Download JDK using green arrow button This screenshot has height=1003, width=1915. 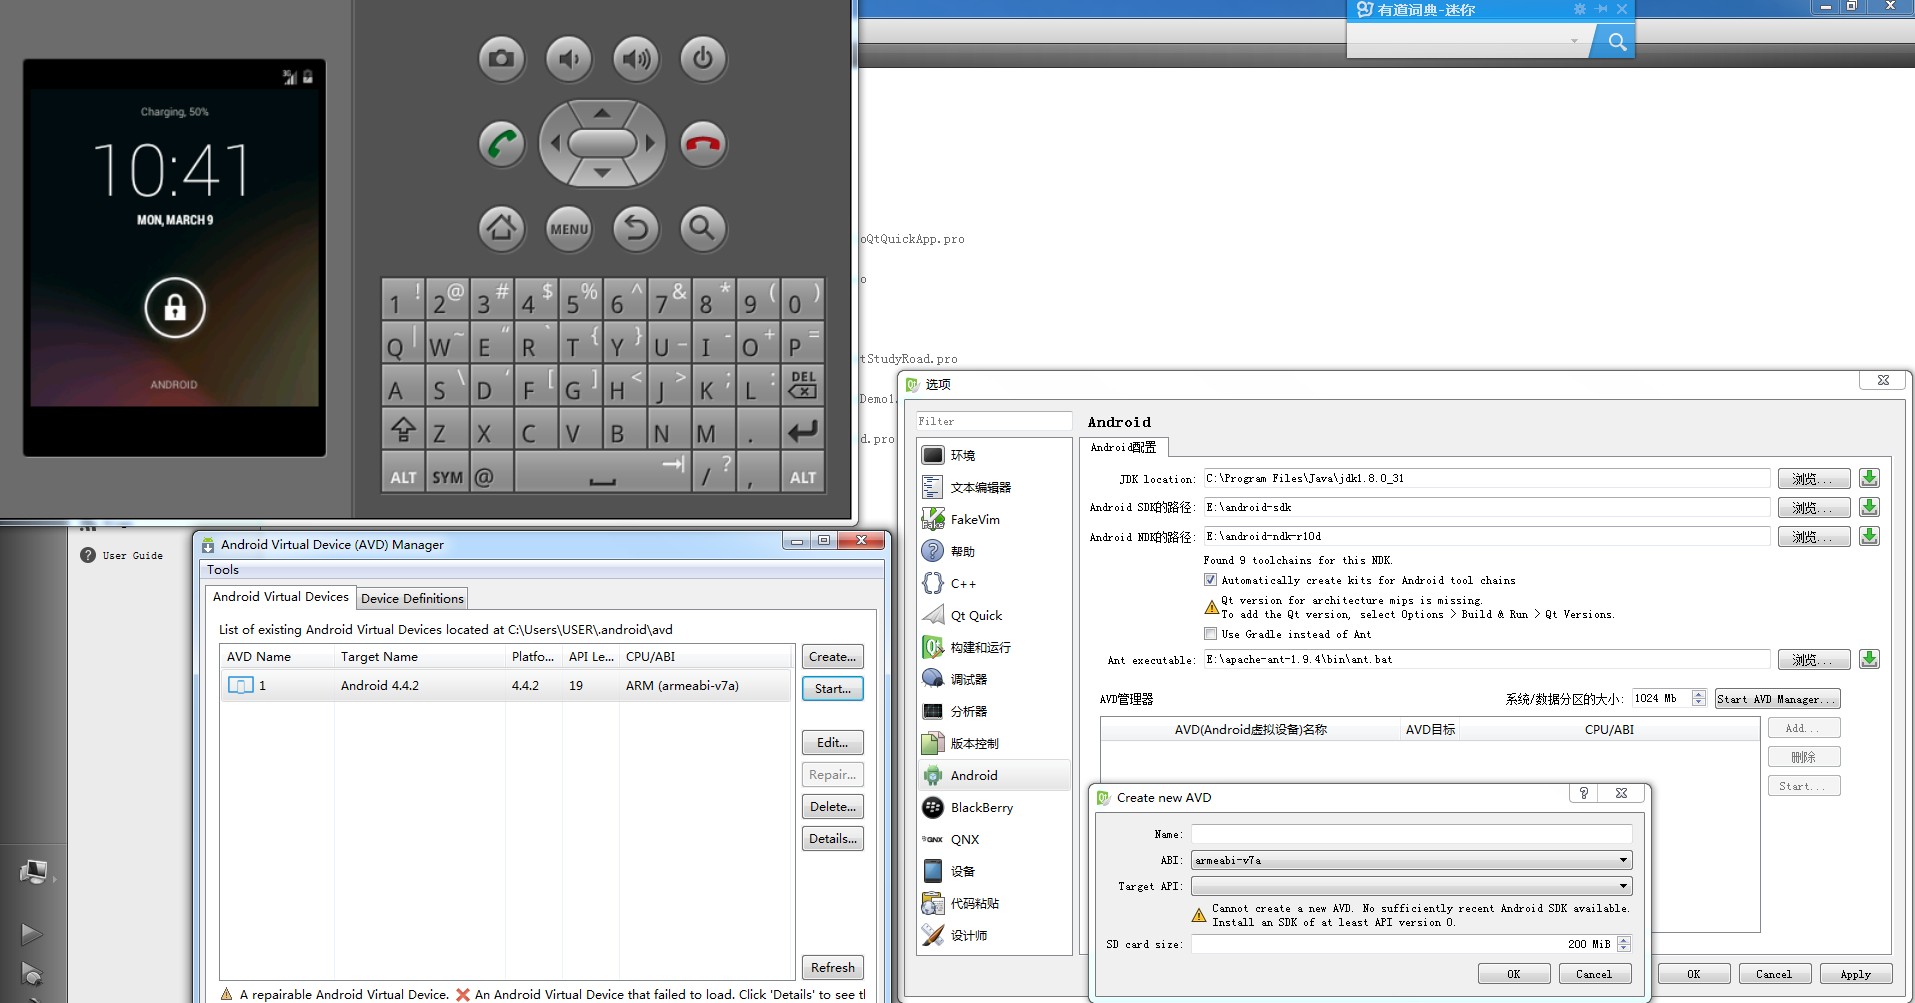click(x=1869, y=478)
